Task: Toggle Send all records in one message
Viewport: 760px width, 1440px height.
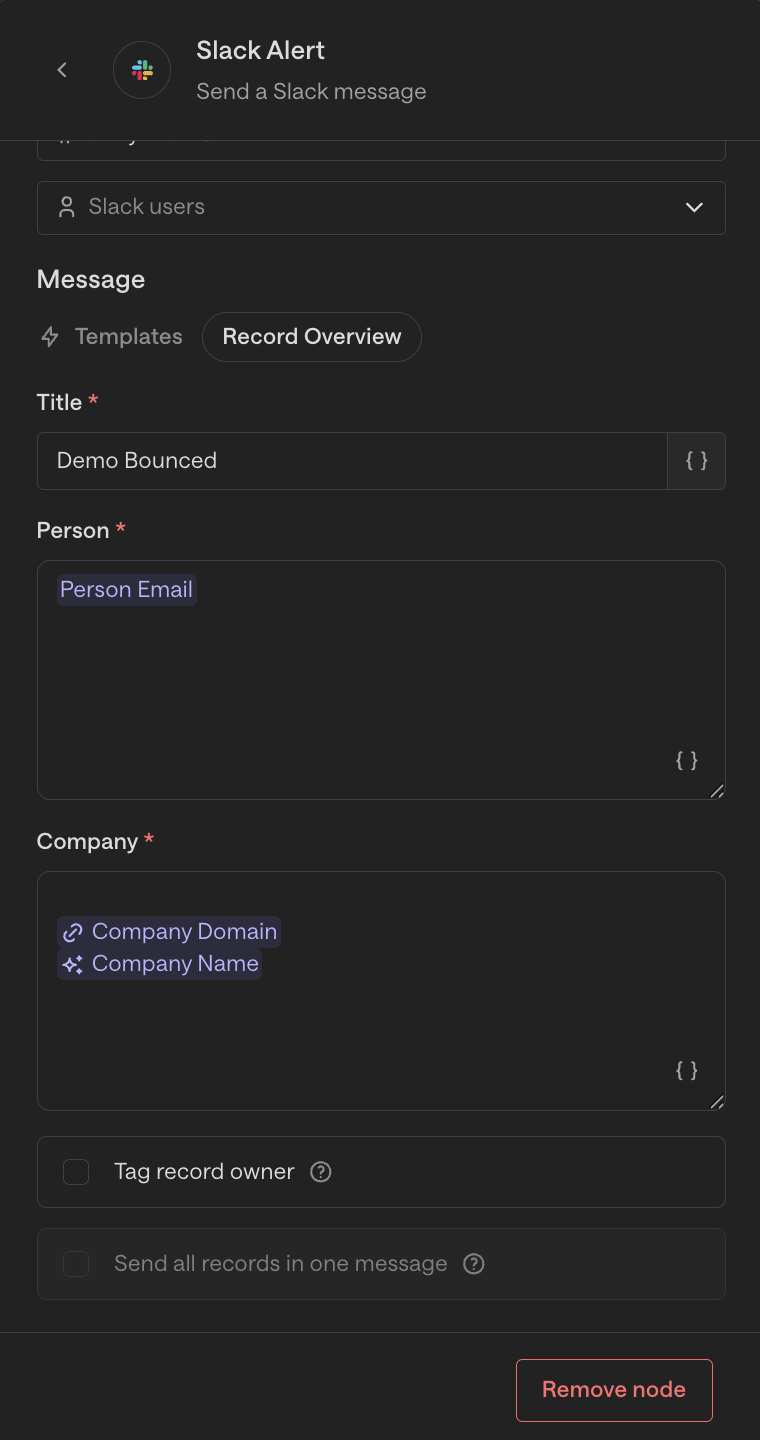Action: click(x=76, y=1264)
